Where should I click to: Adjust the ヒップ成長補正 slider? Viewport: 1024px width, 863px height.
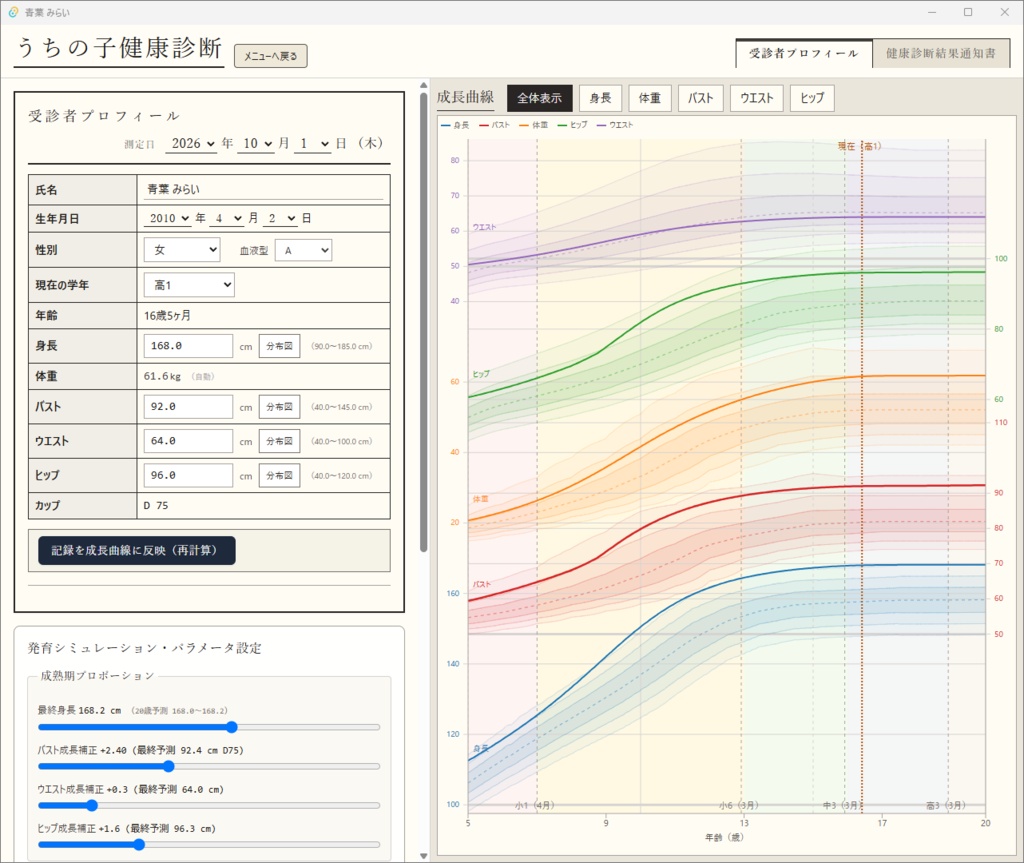(x=209, y=845)
